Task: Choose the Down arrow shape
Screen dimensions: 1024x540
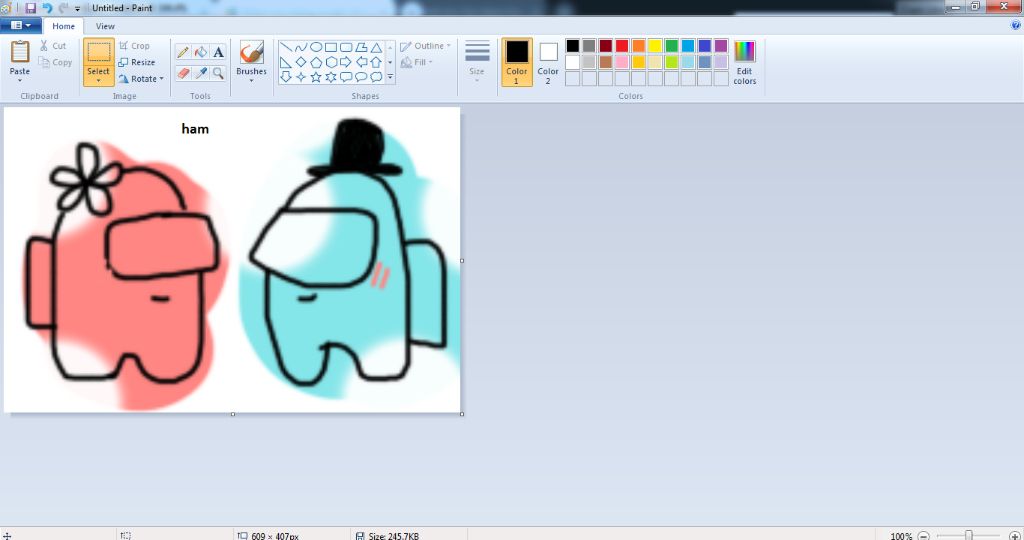Action: 286,77
